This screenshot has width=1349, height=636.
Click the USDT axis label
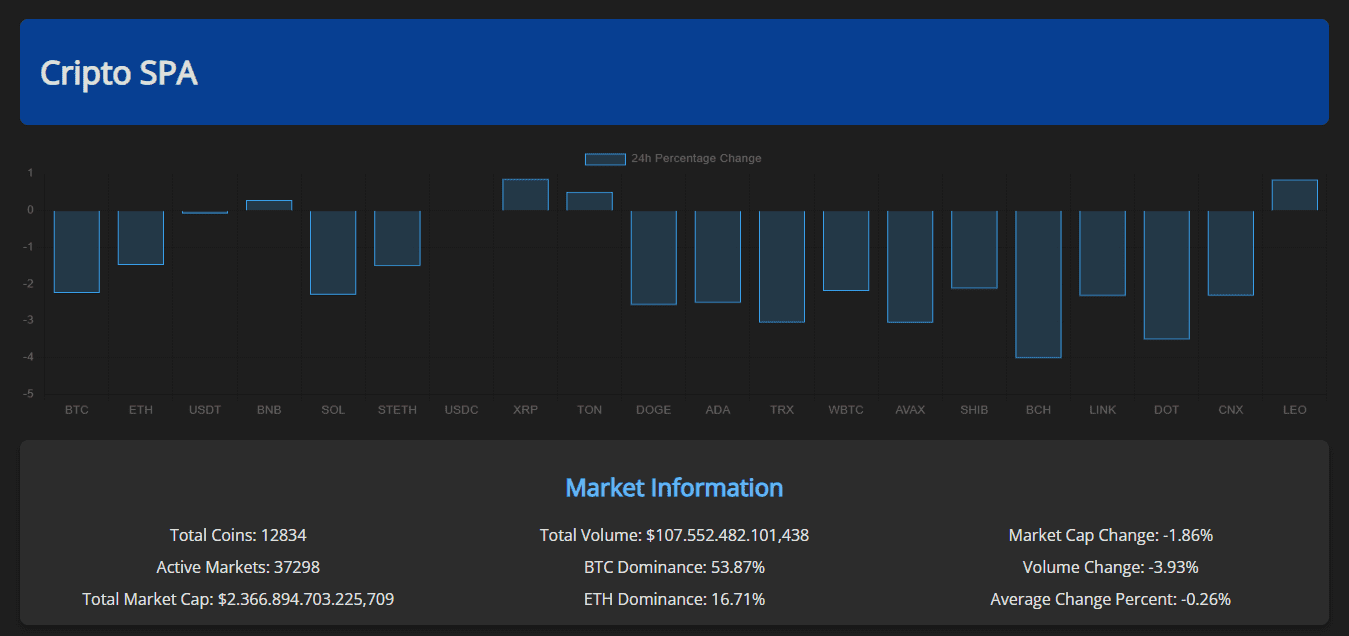click(204, 409)
